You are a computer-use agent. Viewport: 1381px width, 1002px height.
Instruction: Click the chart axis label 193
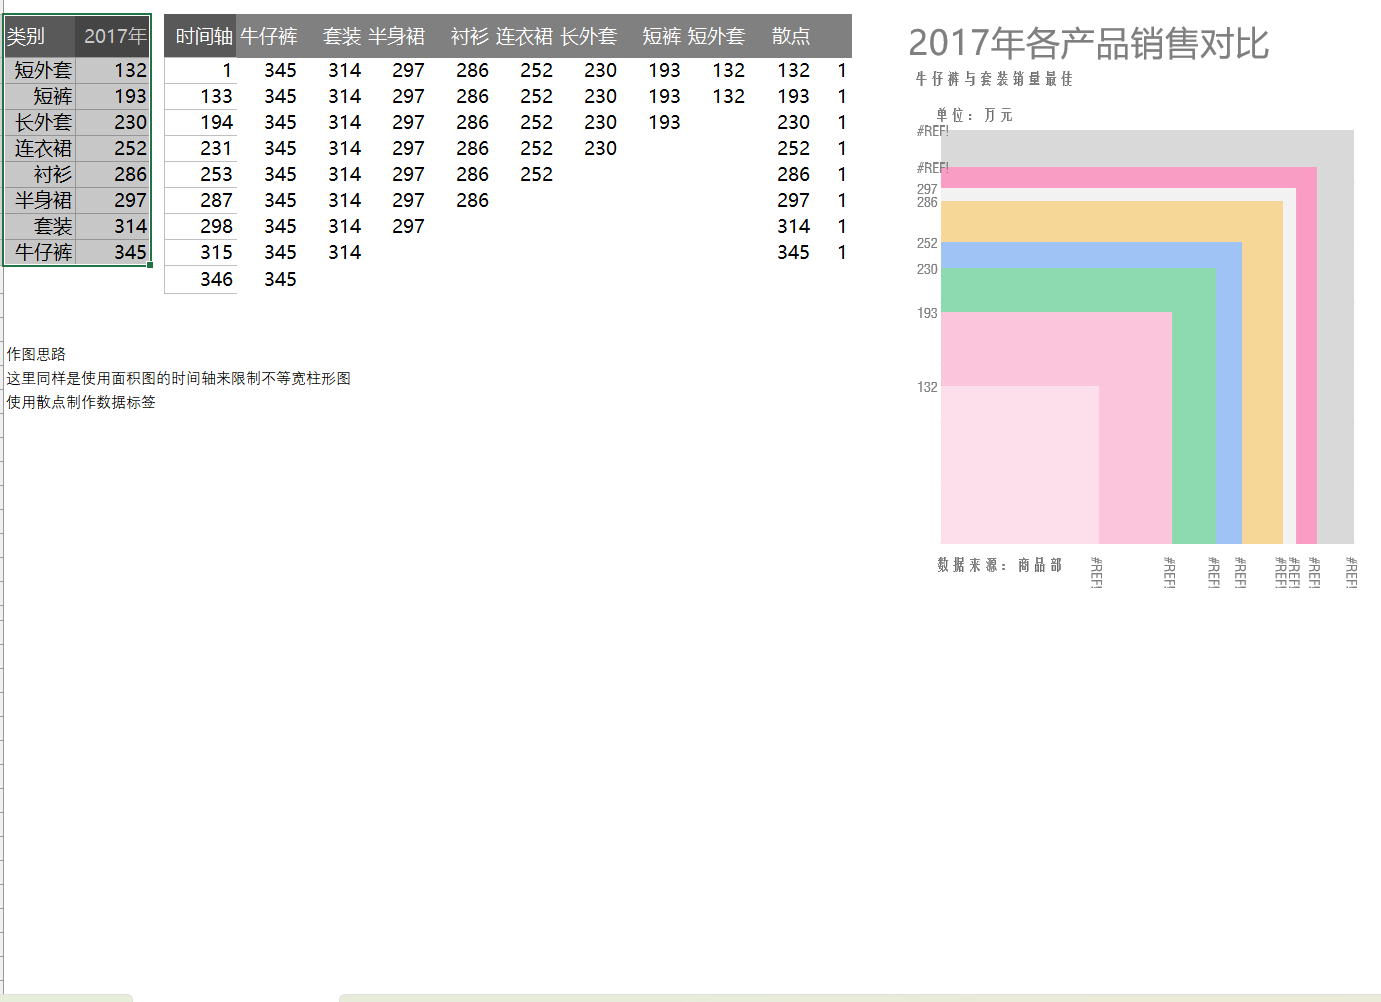click(927, 313)
